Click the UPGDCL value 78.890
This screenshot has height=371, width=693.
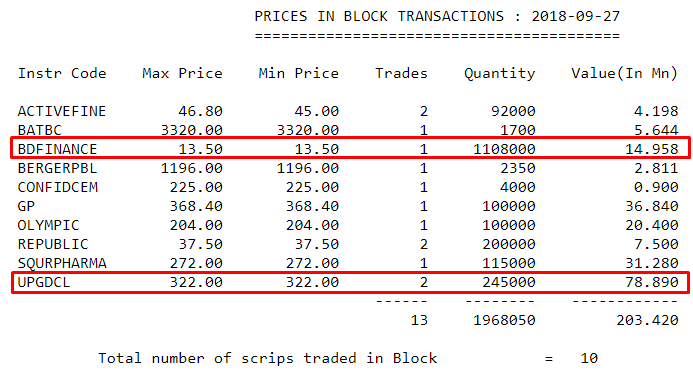[x=651, y=282]
